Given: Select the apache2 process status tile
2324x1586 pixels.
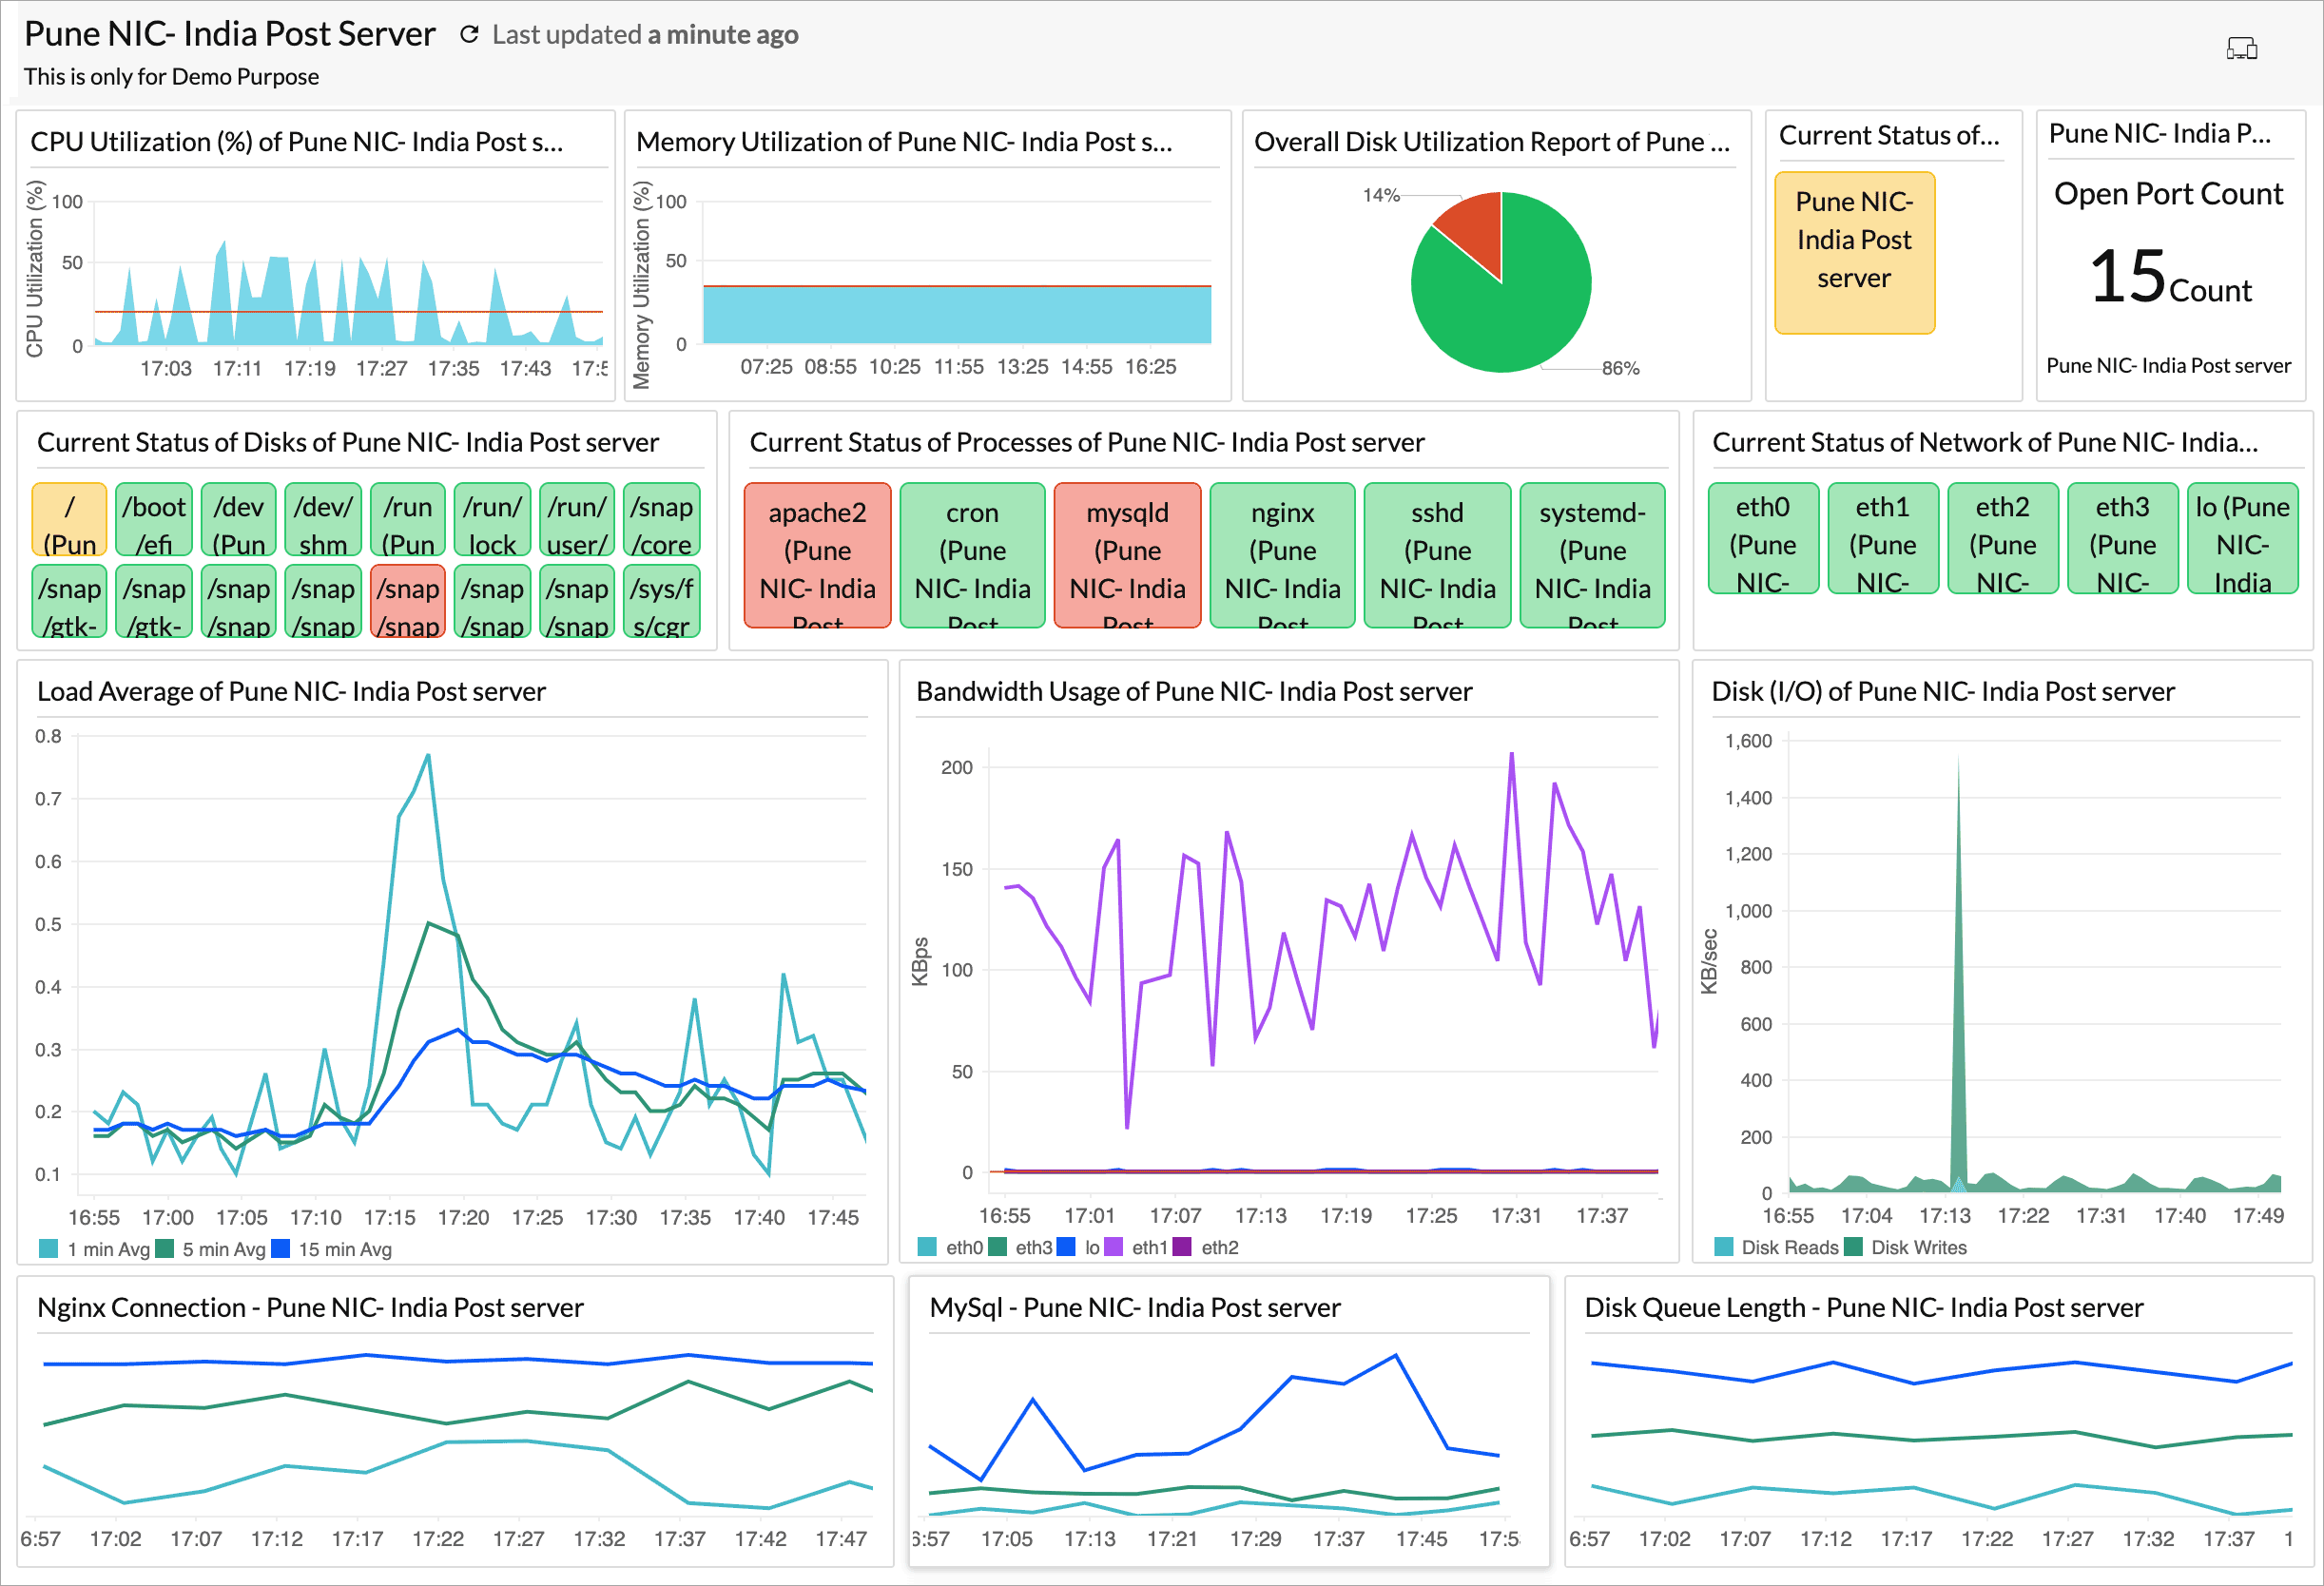Looking at the screenshot, I should coord(817,555).
